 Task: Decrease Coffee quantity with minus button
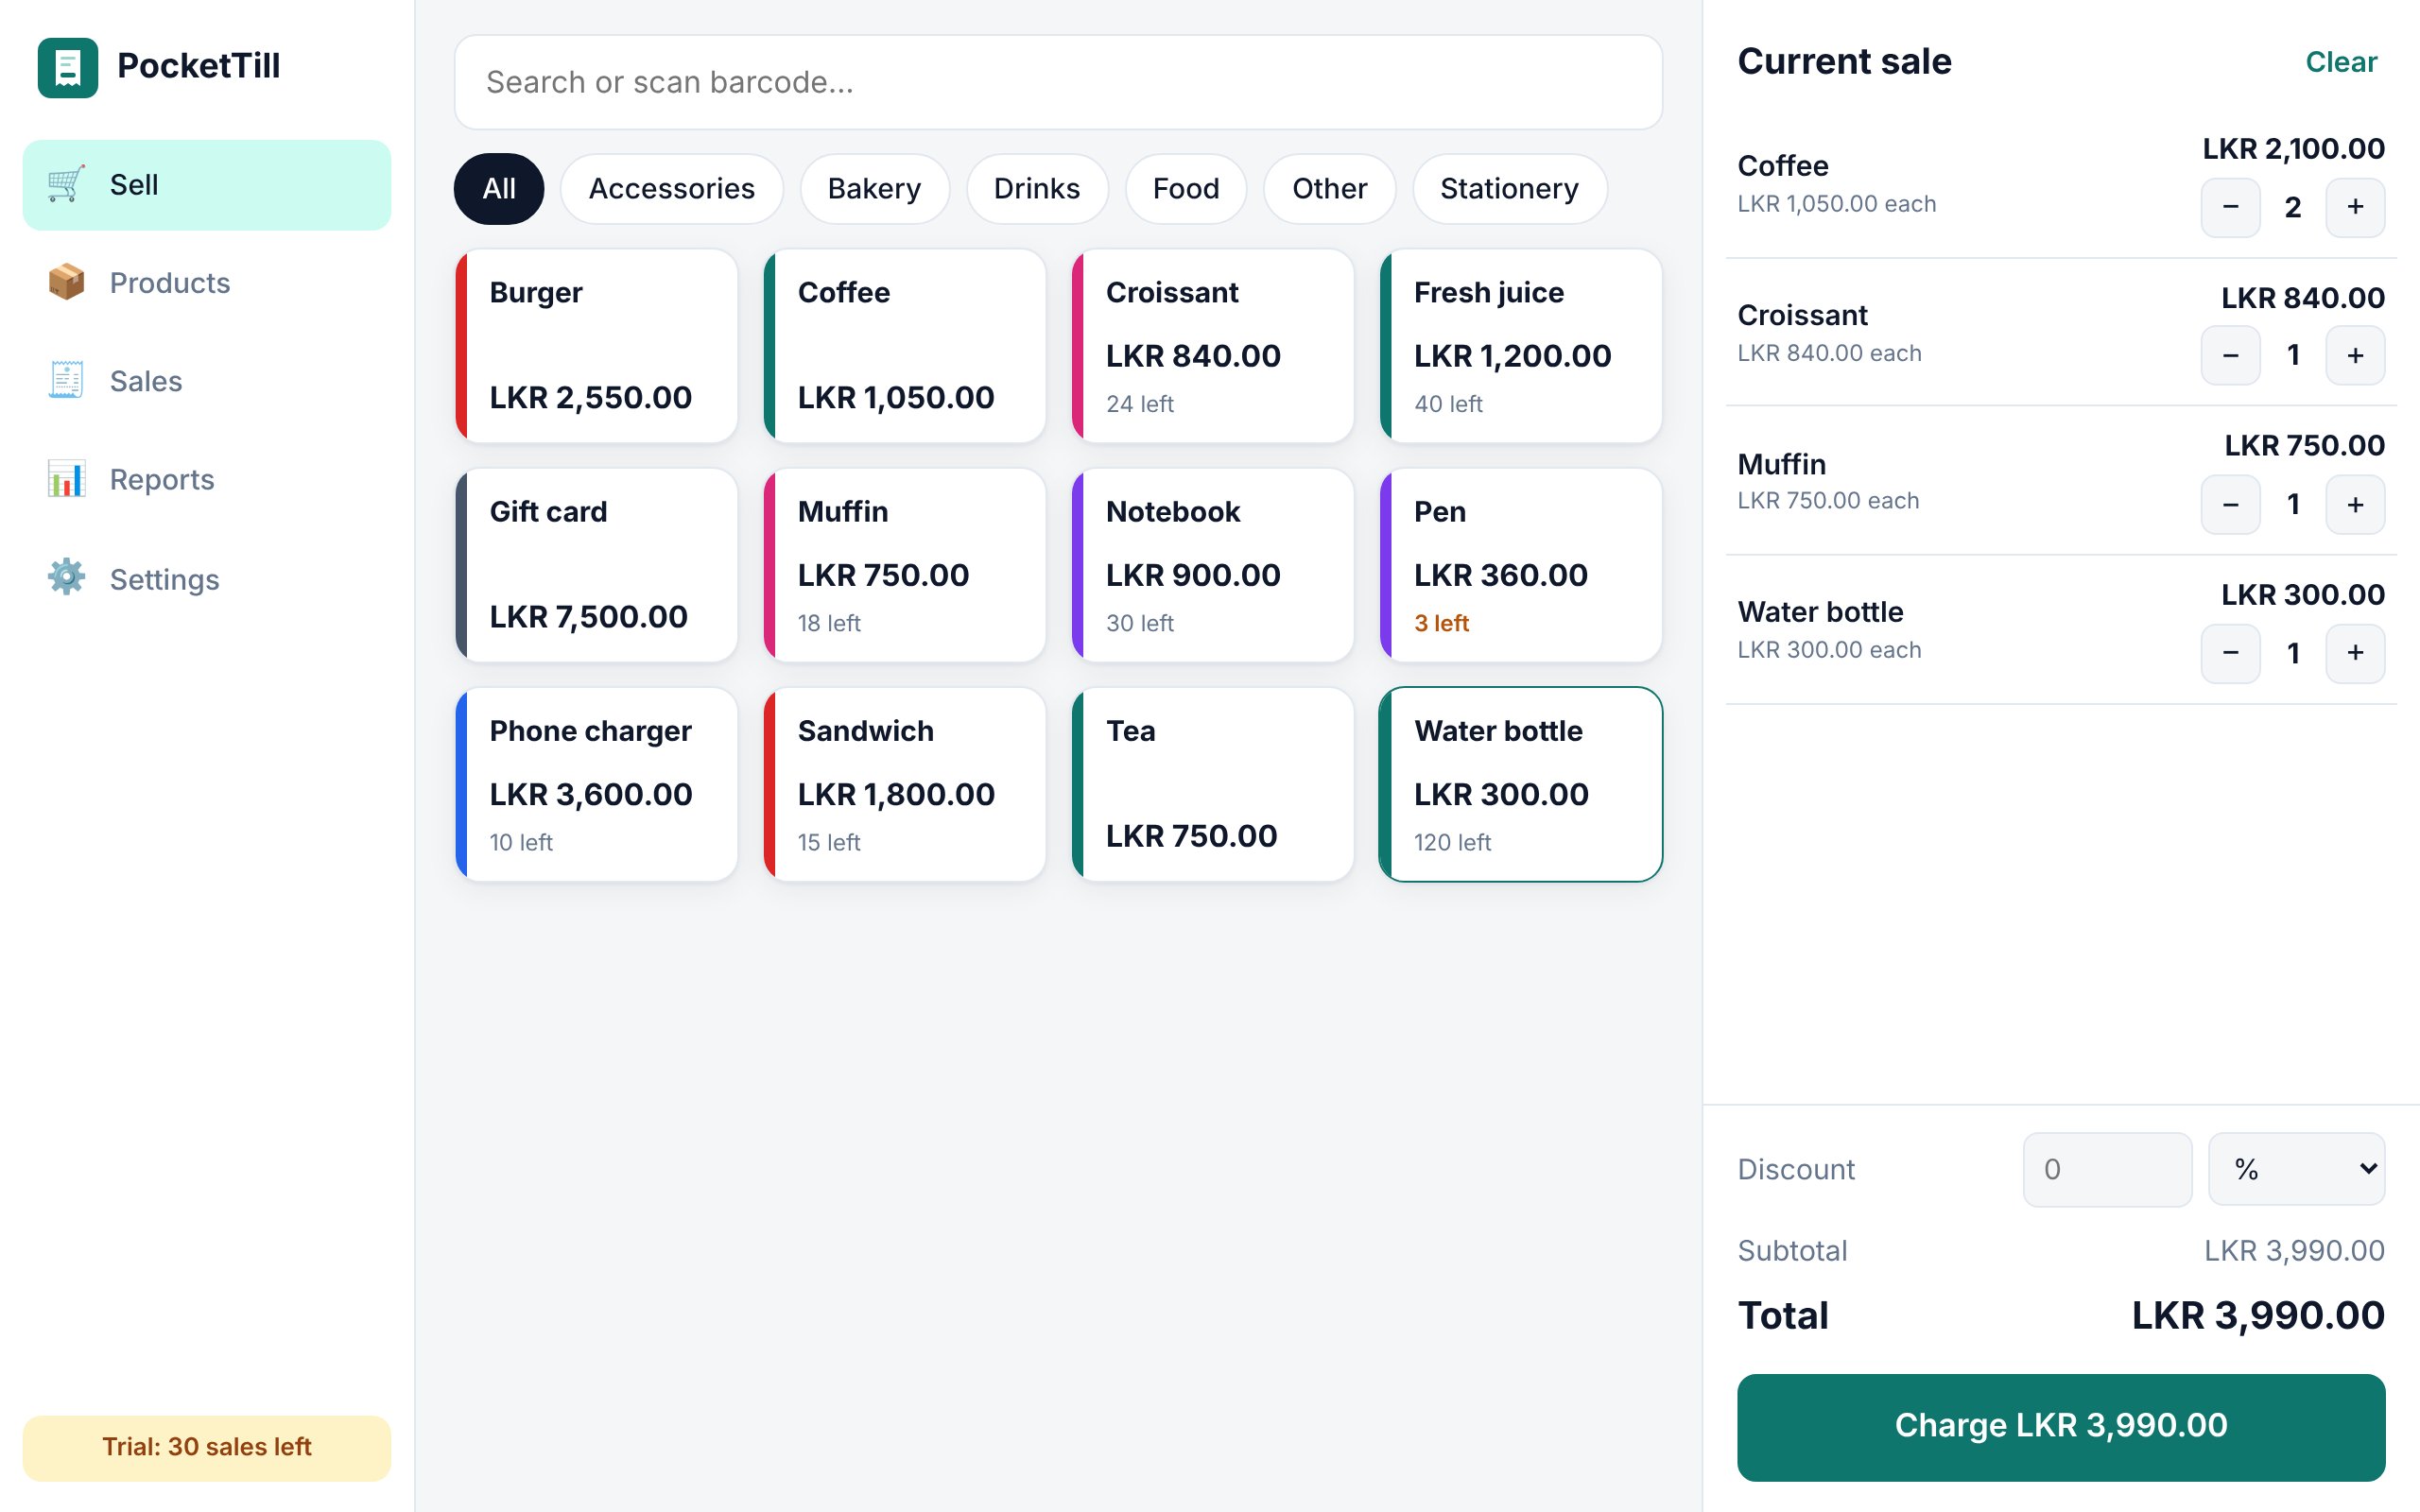2230,207
